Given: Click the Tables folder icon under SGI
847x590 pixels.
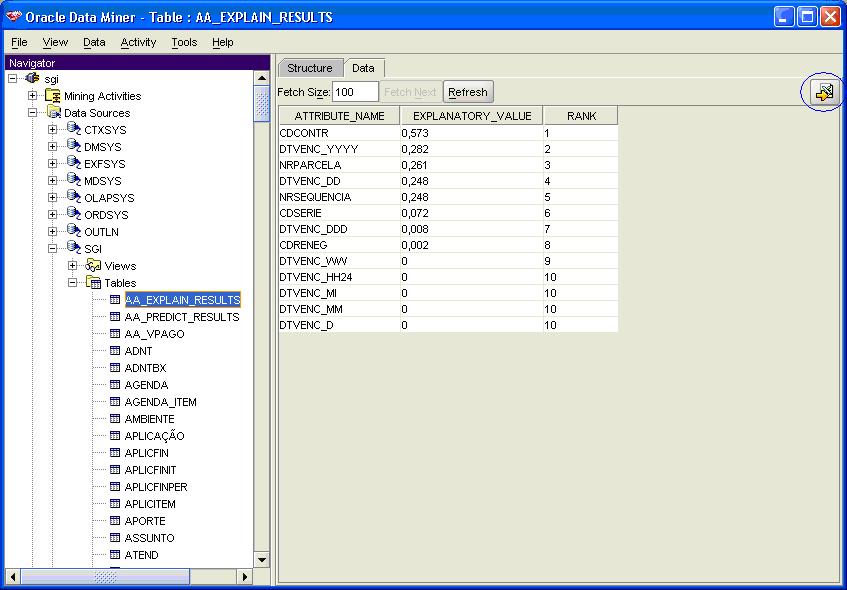Looking at the screenshot, I should tap(93, 283).
